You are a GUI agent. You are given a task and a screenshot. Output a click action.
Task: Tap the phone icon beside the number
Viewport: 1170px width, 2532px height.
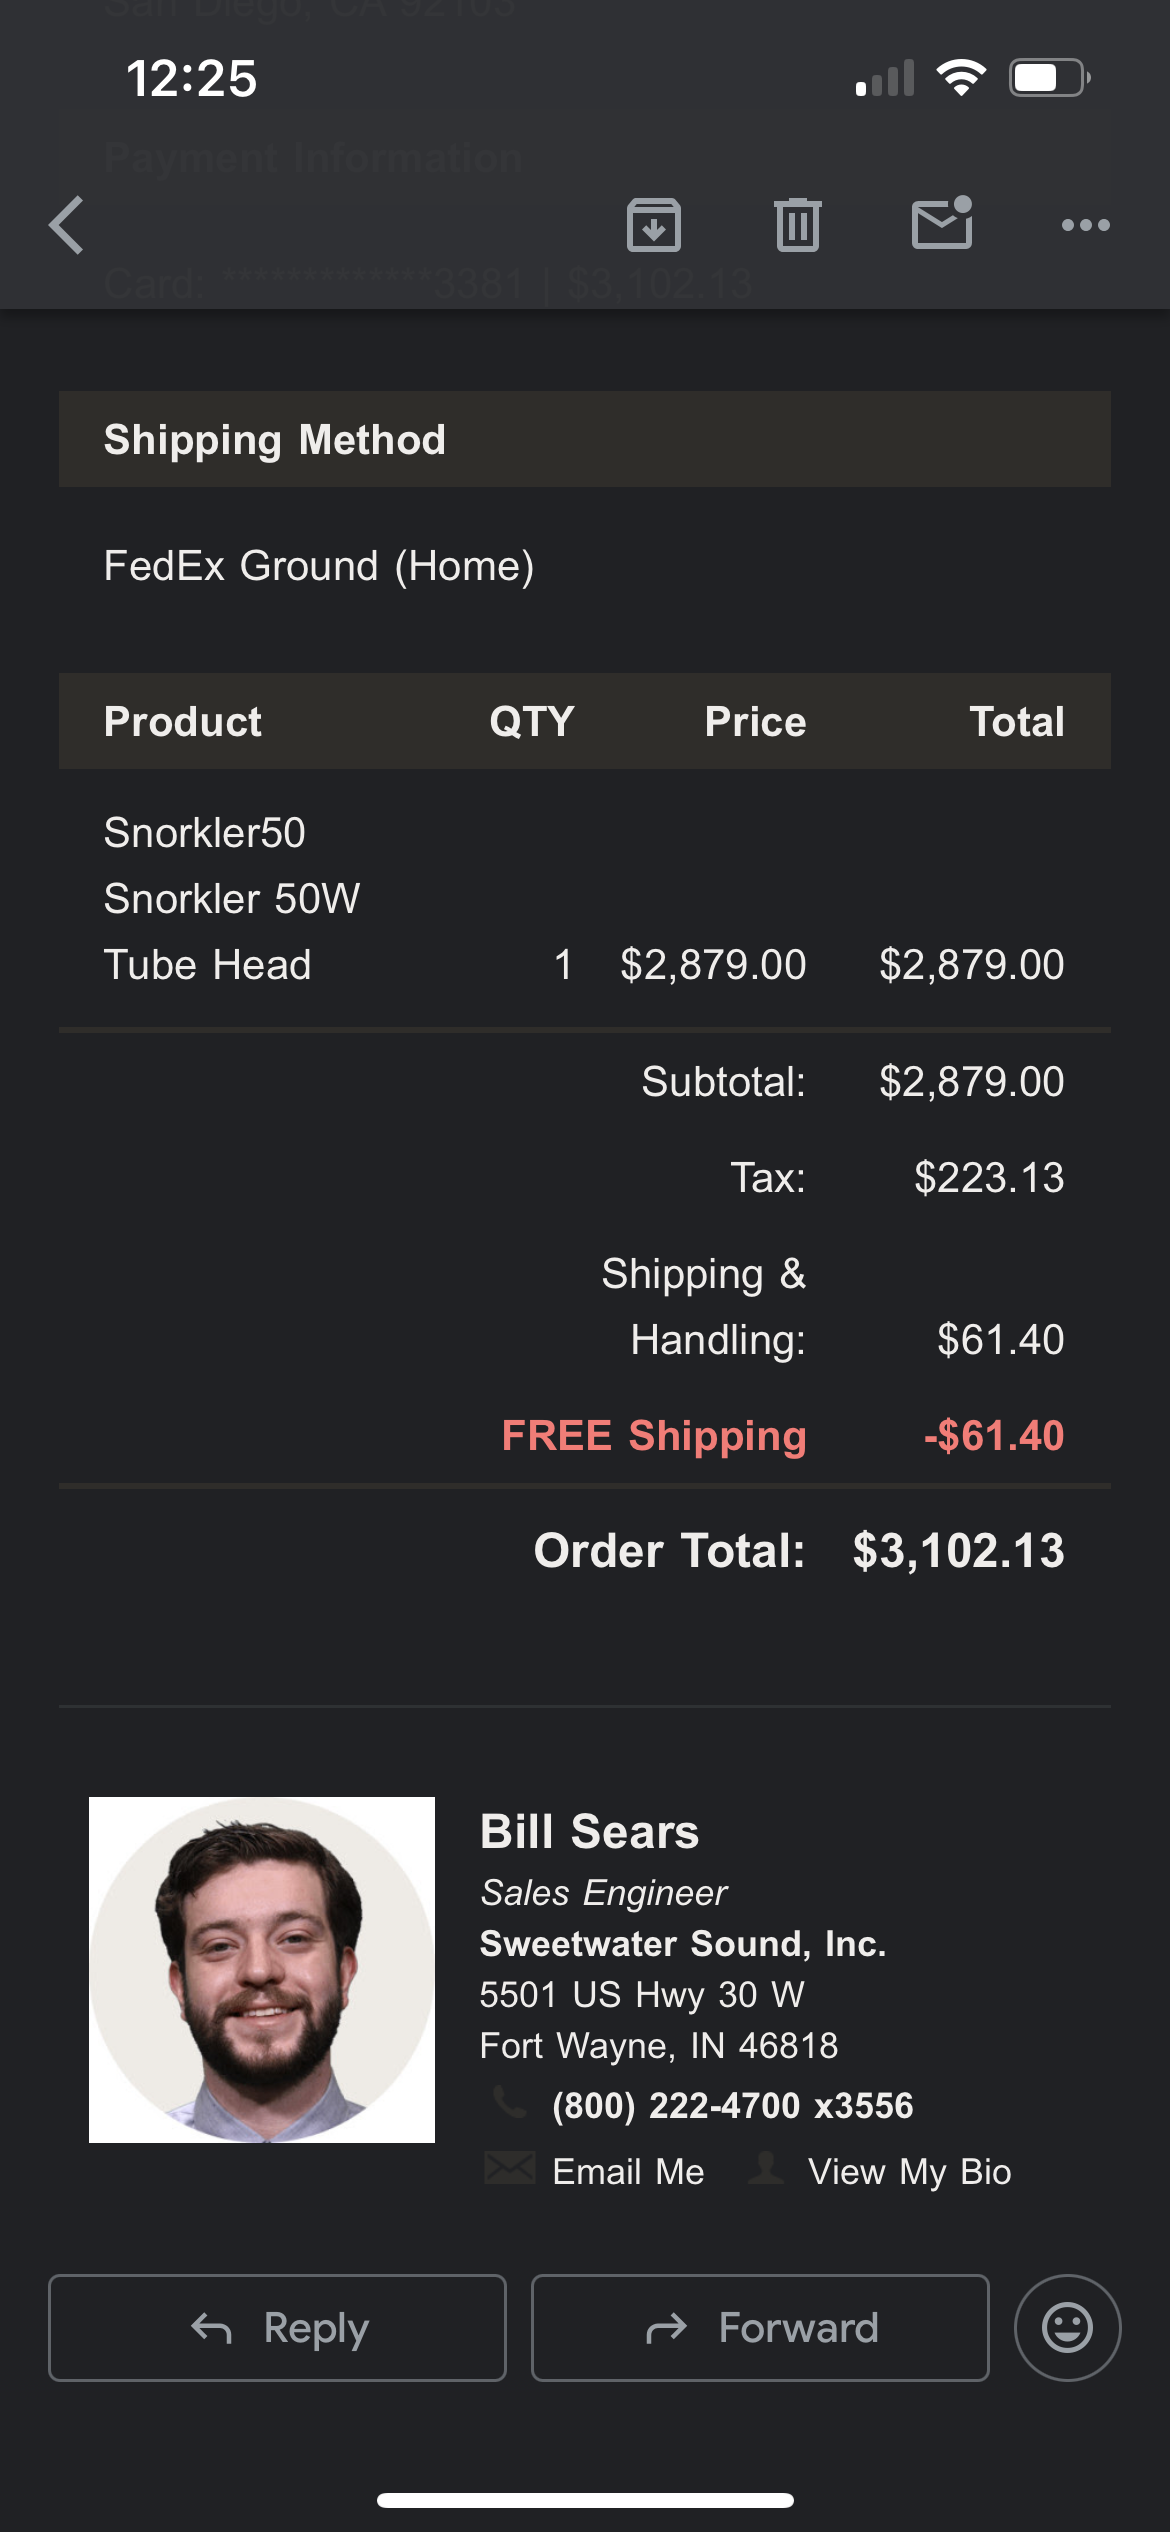(x=510, y=2102)
